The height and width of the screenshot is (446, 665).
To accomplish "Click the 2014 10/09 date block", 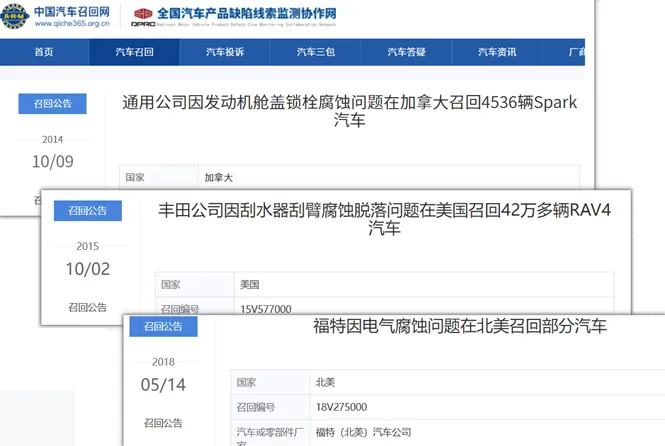I will tap(52, 153).
